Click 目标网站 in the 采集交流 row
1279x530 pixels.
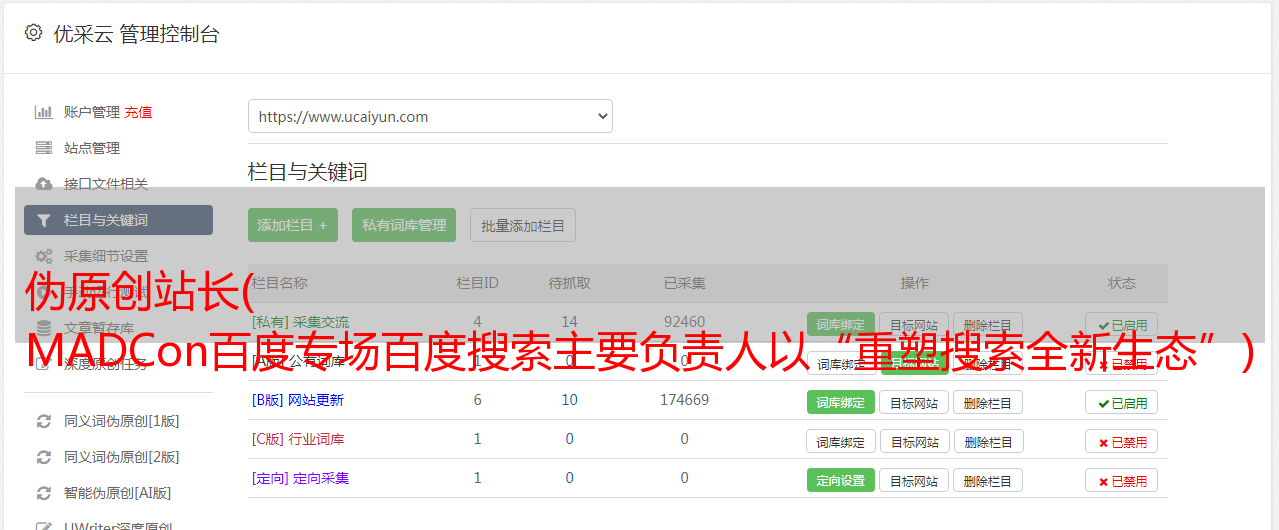click(914, 325)
